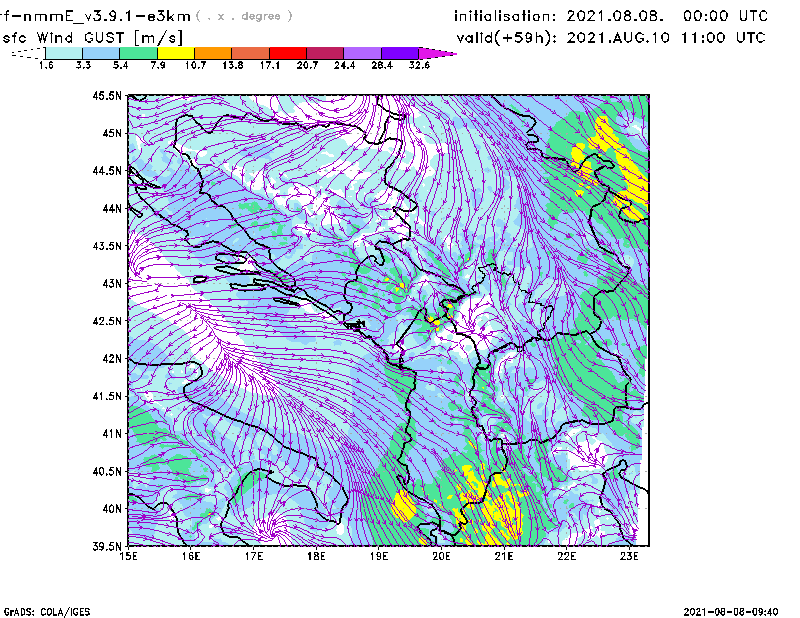Click the '43.5N' latitude label
Image resolution: width=800 pixels, height=618 pixels.
point(107,246)
